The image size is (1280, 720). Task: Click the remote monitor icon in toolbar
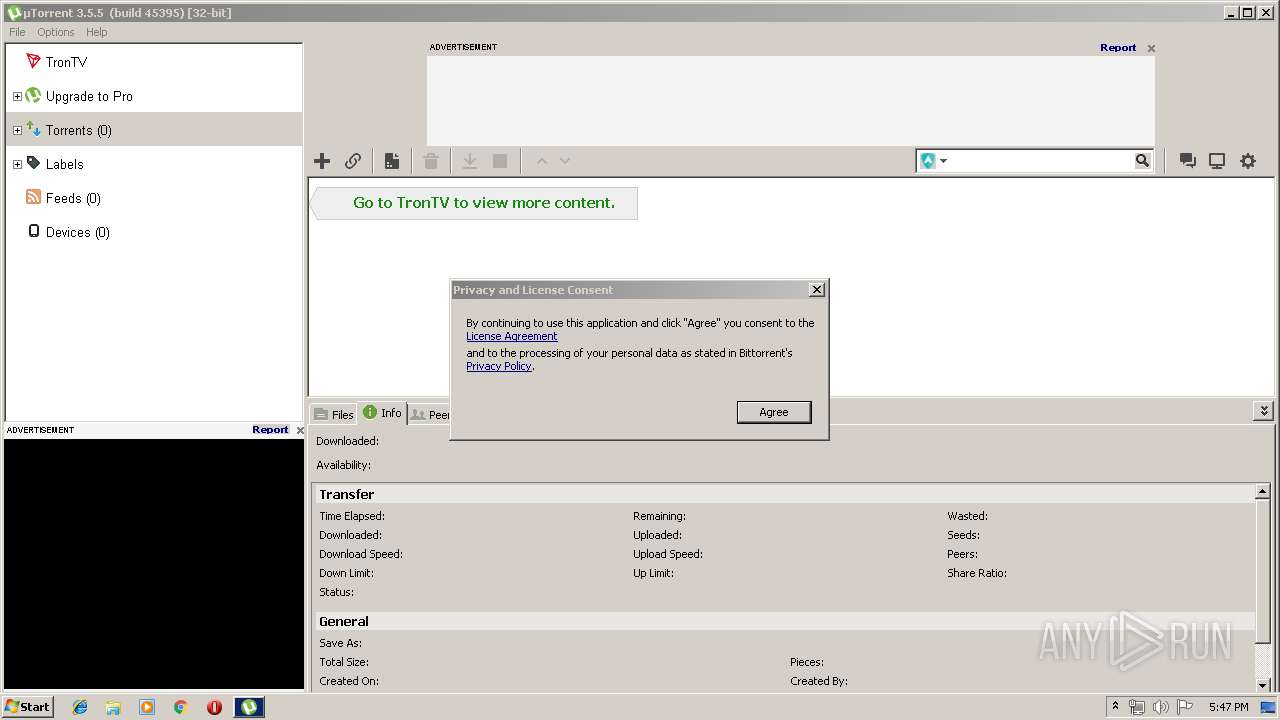(1217, 161)
